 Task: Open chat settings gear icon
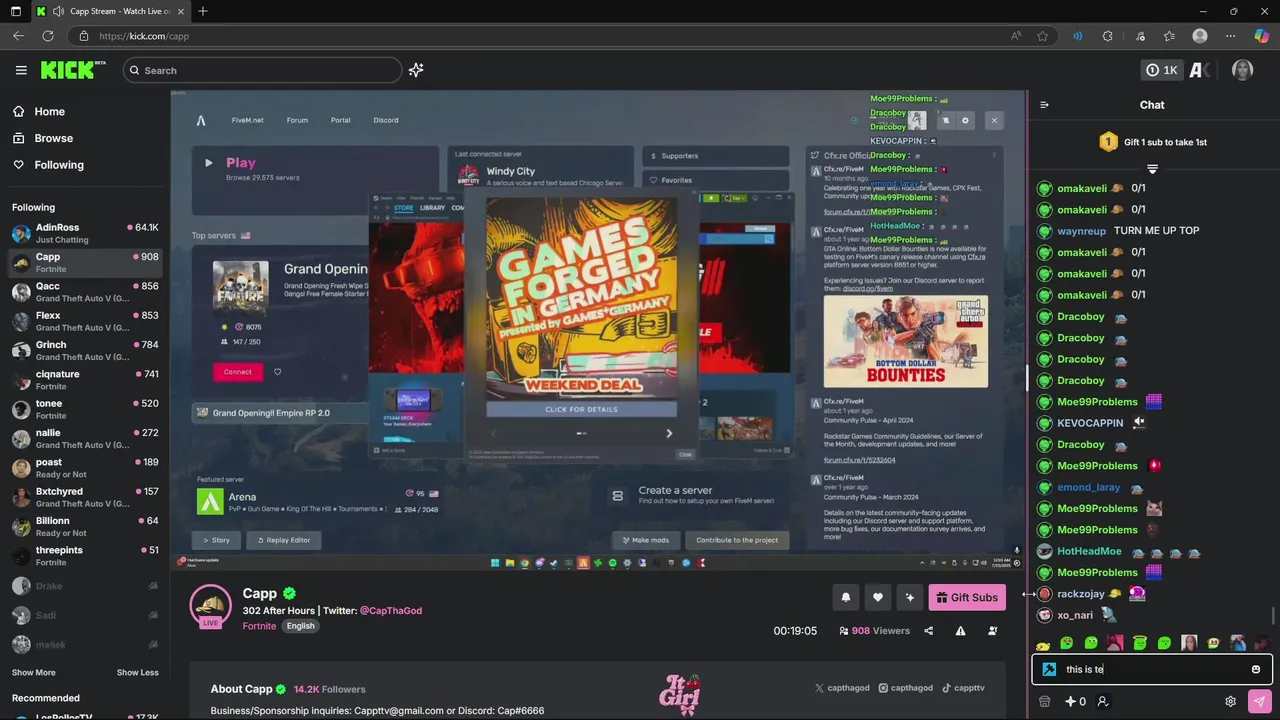pos(1230,702)
